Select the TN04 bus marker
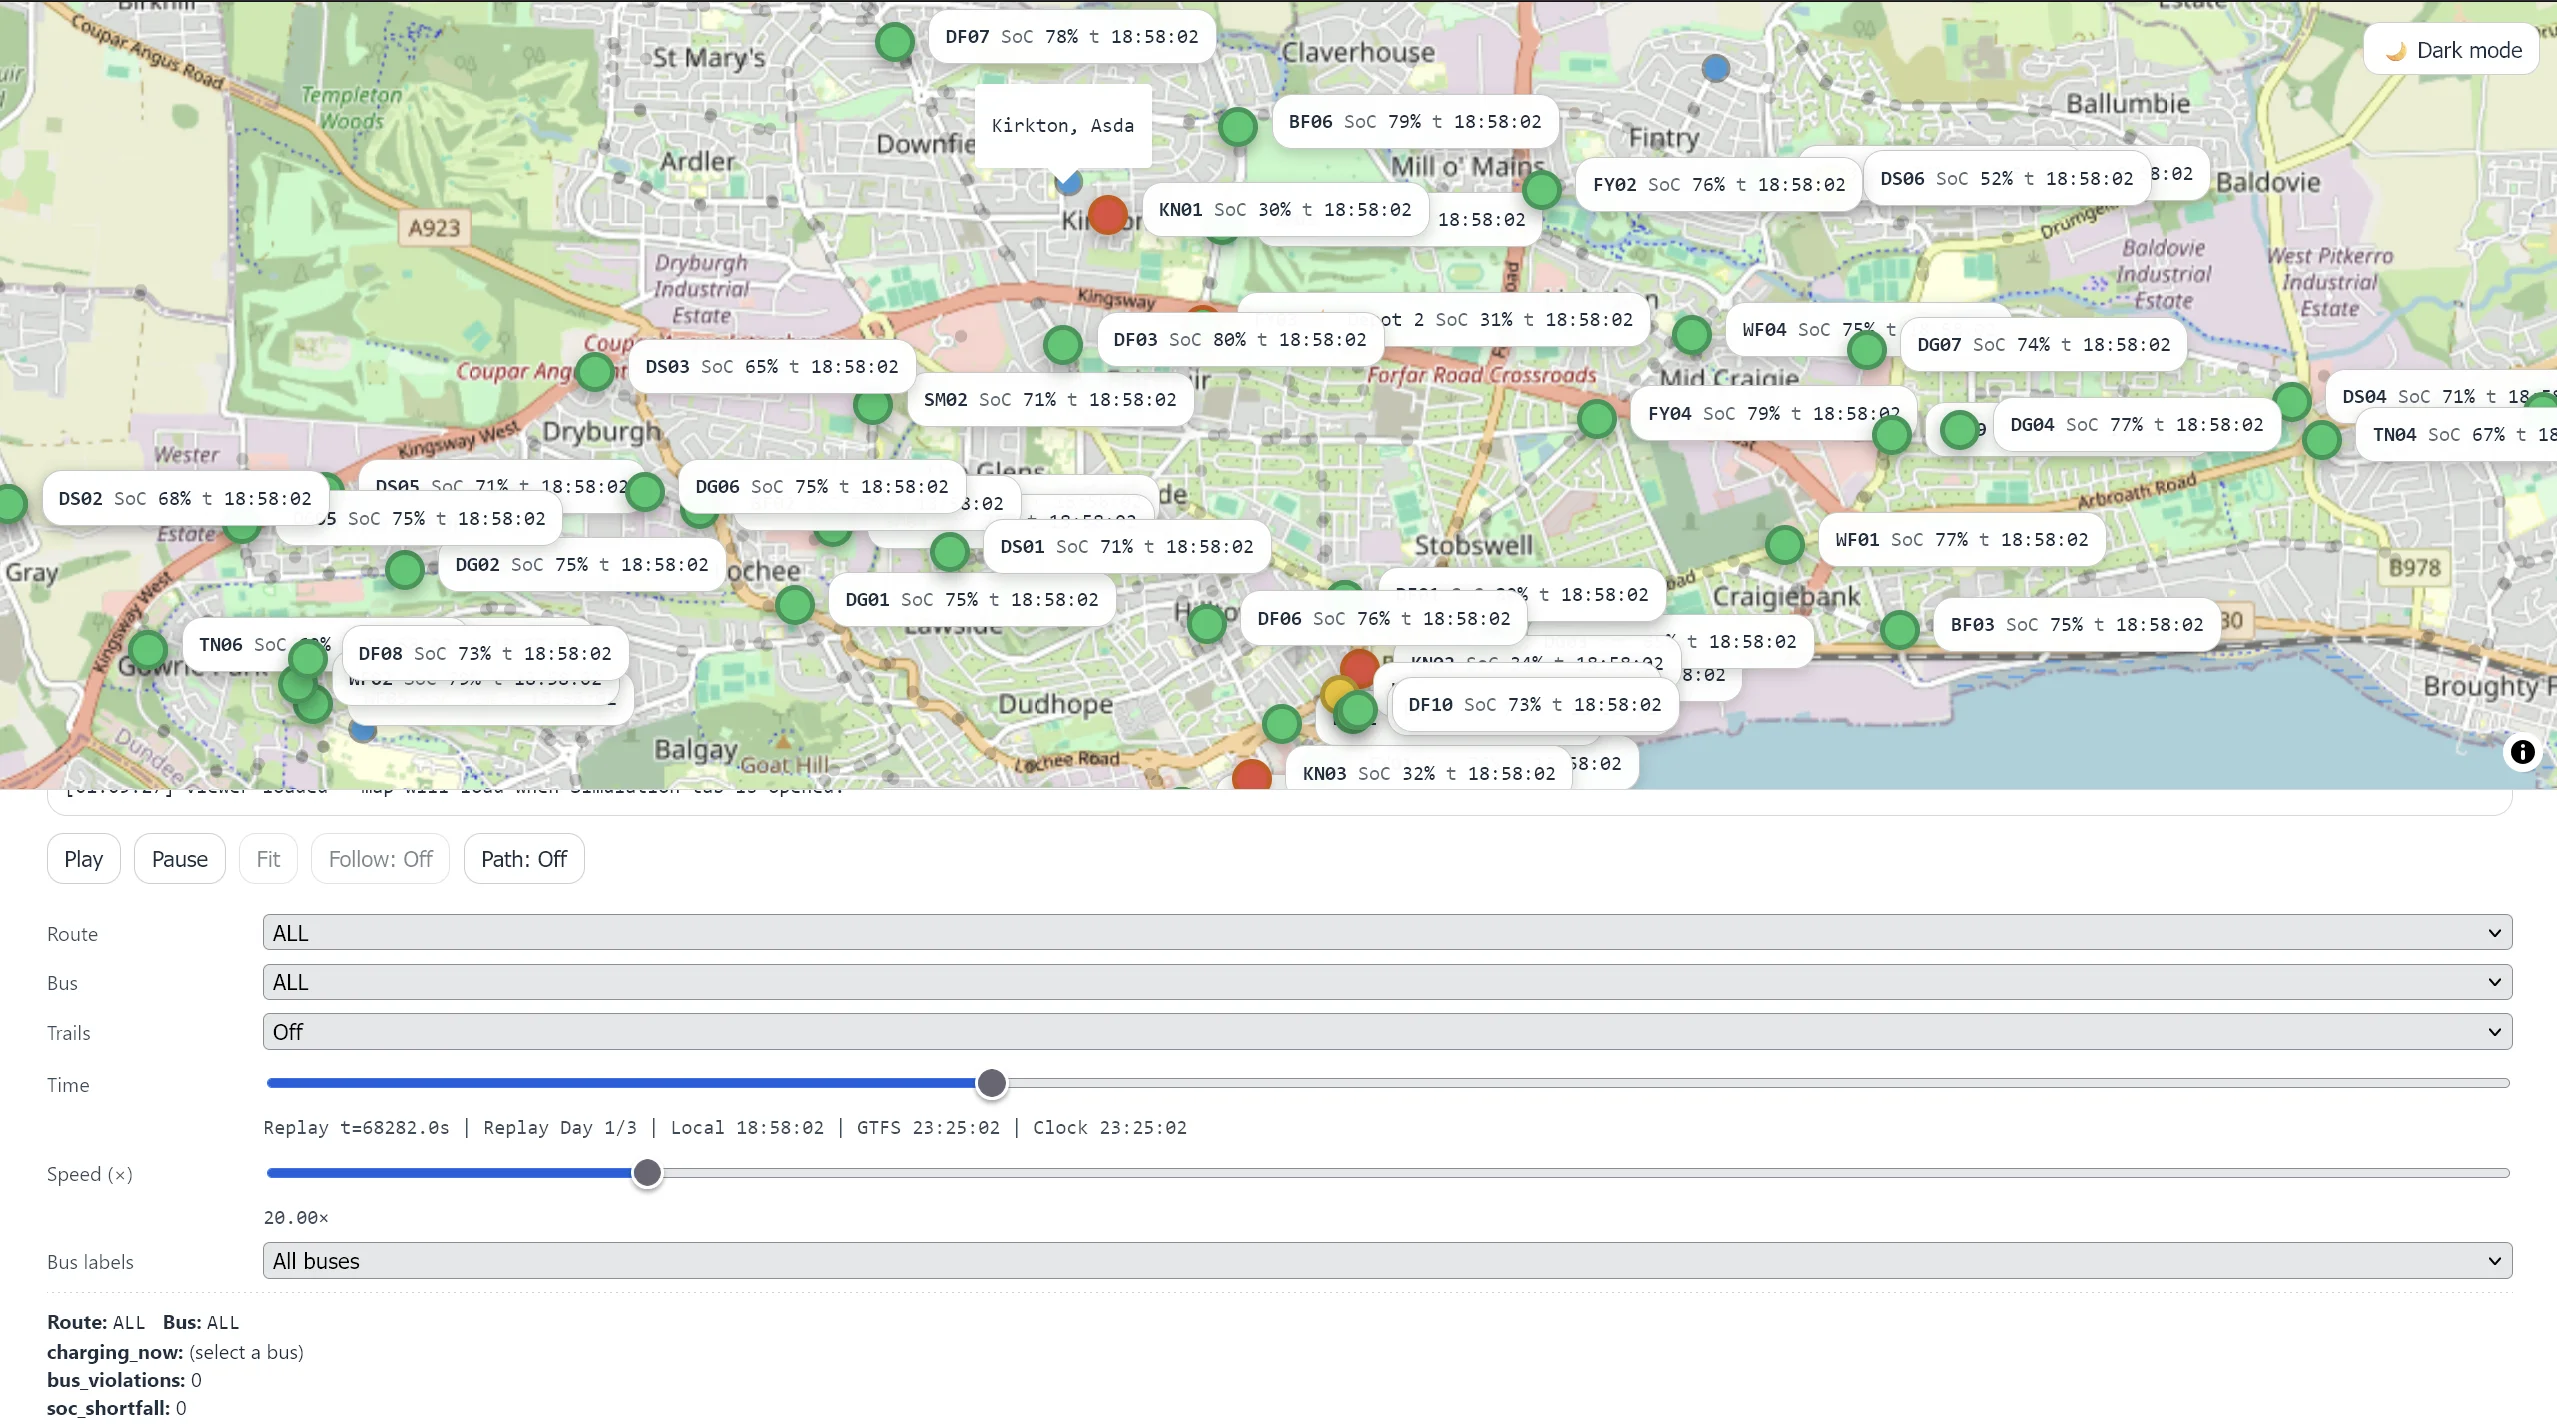Screen dimensions: 2557x1426 click(x=2322, y=440)
